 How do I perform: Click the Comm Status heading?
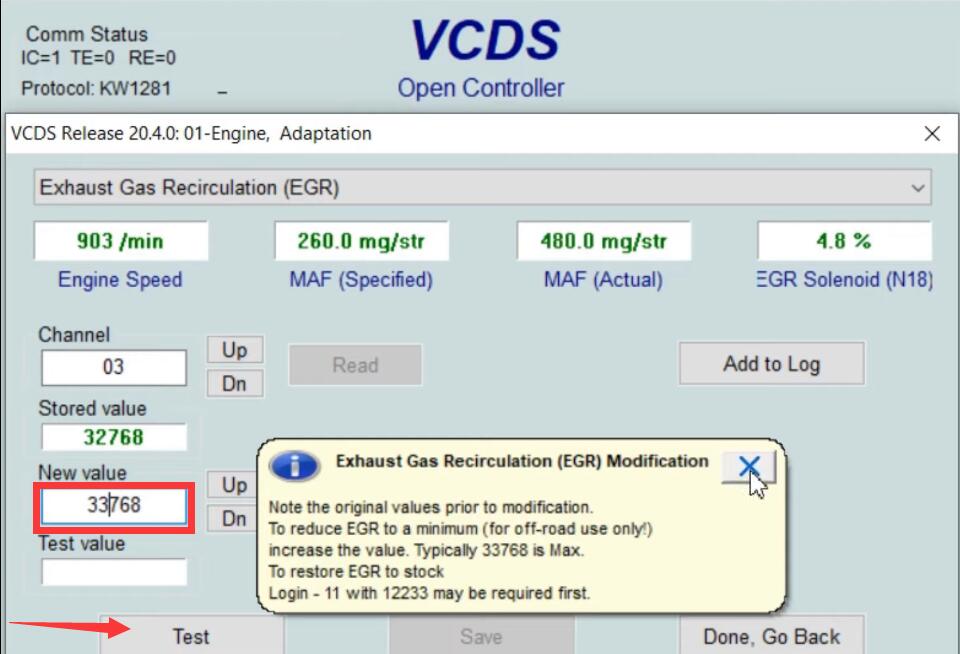click(x=87, y=34)
